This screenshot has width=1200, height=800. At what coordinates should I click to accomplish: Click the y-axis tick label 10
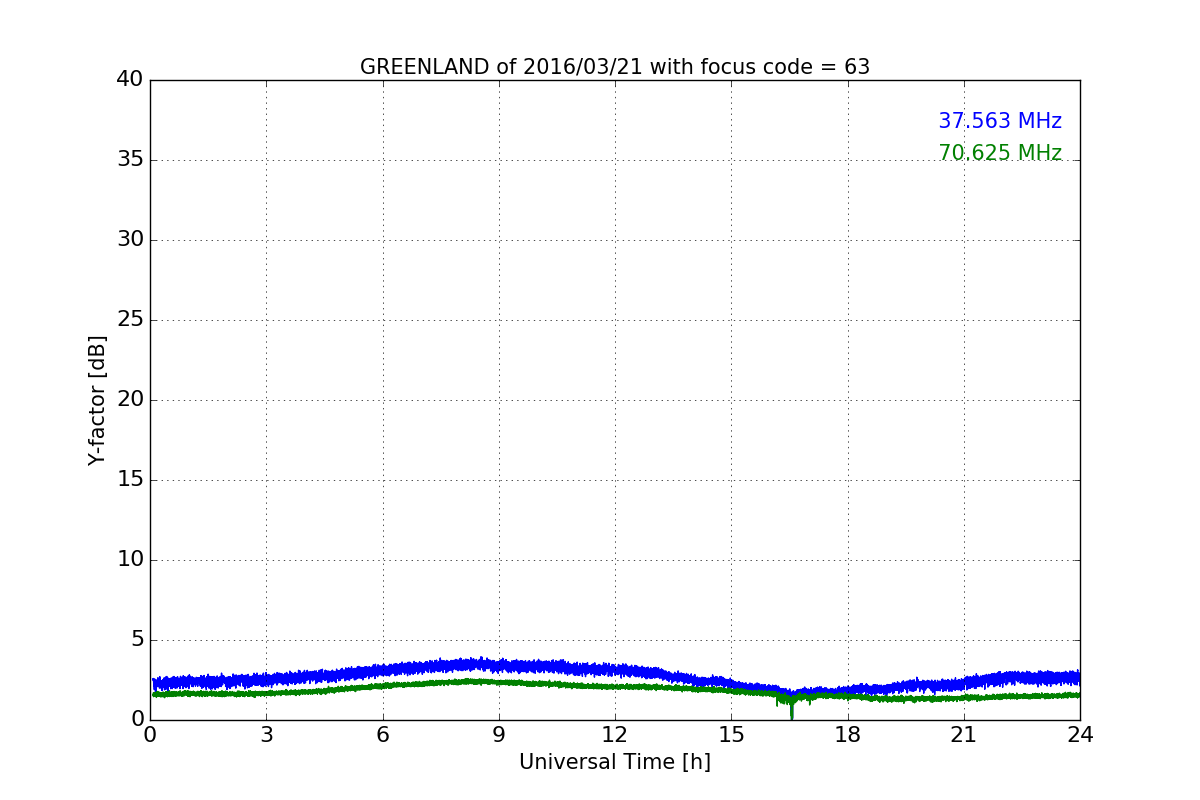[130, 559]
